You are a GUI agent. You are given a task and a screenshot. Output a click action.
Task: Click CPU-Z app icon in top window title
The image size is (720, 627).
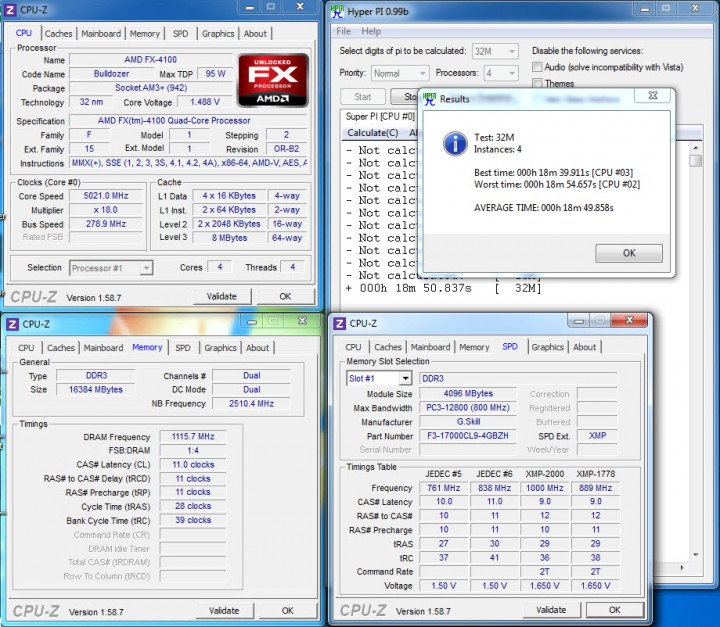click(x=11, y=9)
